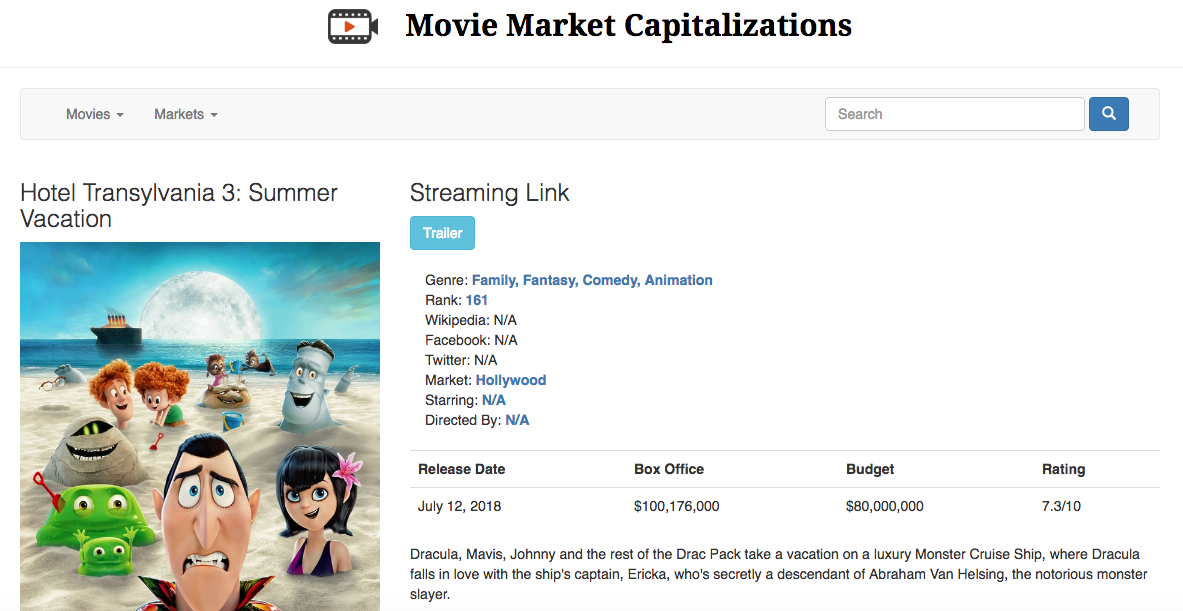Open the Starring N/A link
The image size is (1183, 611).
pos(494,400)
